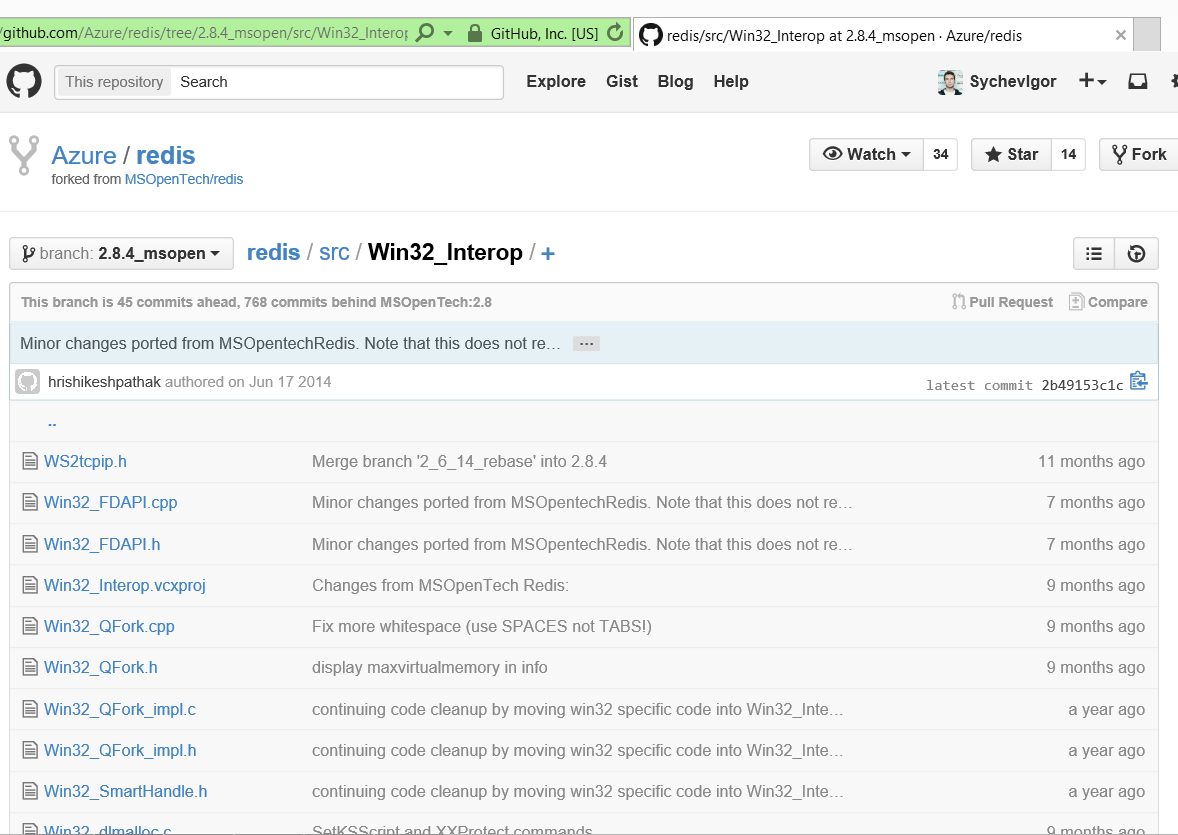Open the notifications inbox icon

(x=1137, y=81)
